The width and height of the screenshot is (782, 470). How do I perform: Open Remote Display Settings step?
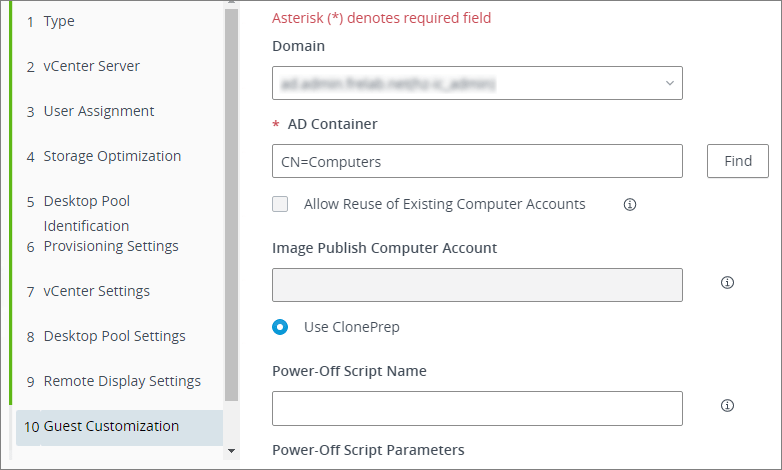click(121, 381)
